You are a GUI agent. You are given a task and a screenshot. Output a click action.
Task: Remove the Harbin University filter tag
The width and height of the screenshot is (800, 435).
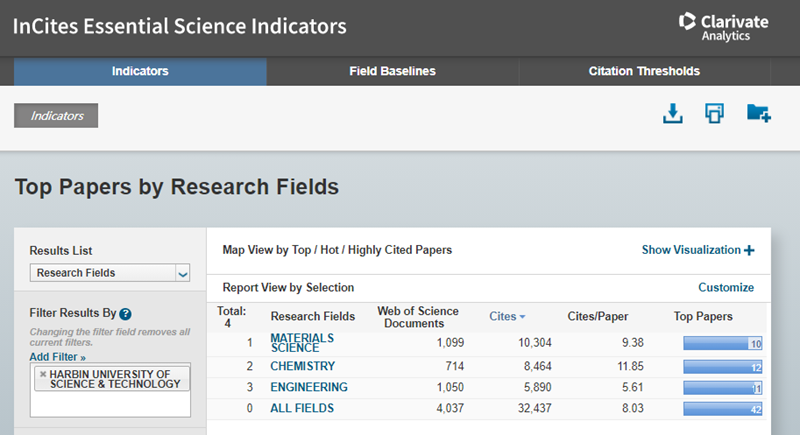tap(42, 373)
